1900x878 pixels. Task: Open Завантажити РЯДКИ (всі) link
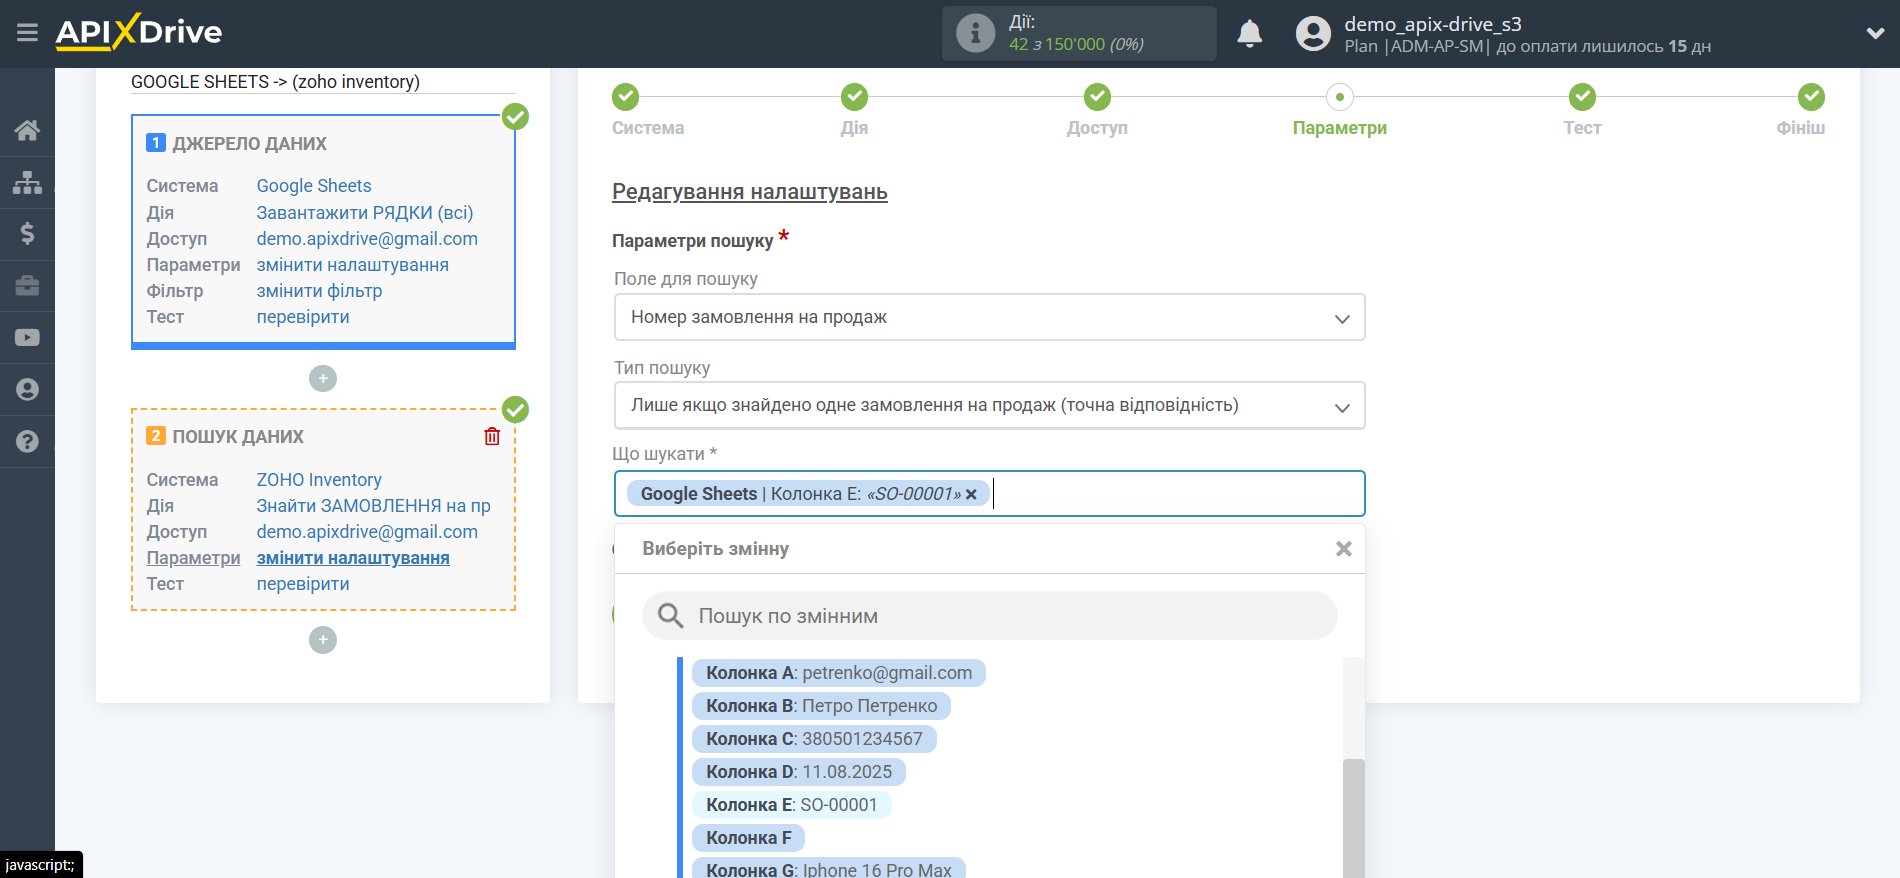pyautogui.click(x=365, y=213)
